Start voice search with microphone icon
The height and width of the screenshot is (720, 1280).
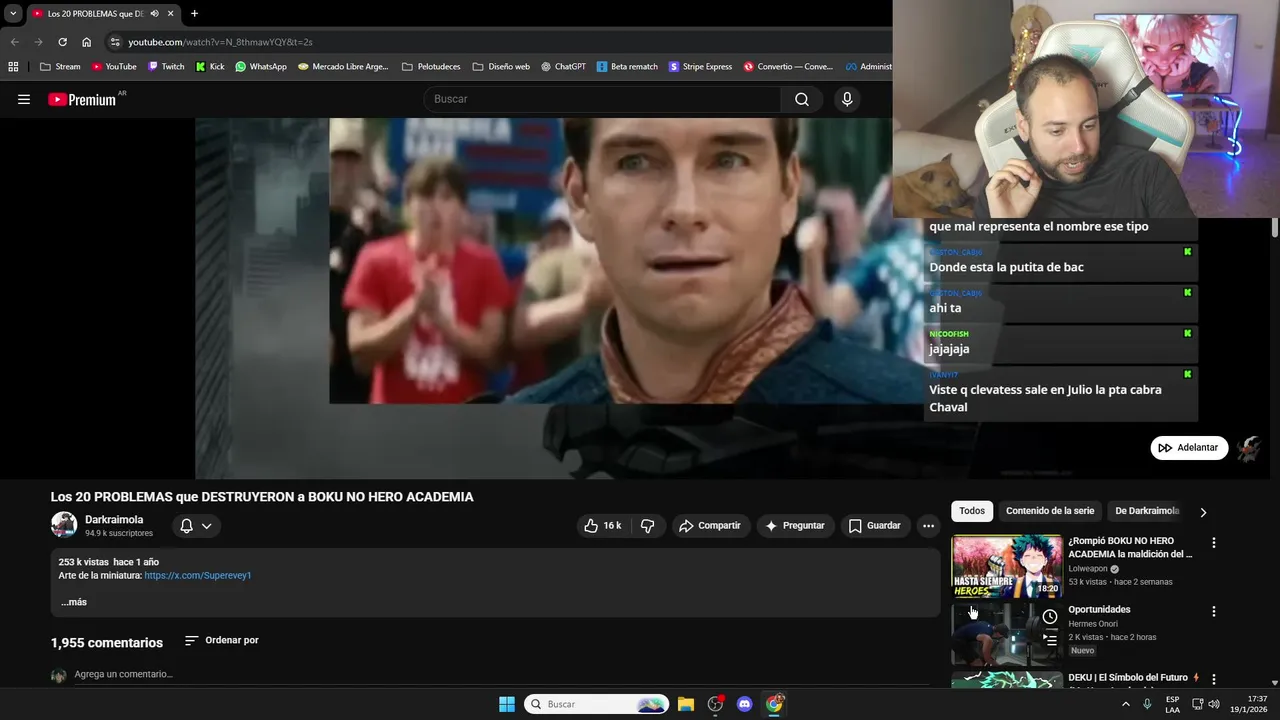click(847, 99)
